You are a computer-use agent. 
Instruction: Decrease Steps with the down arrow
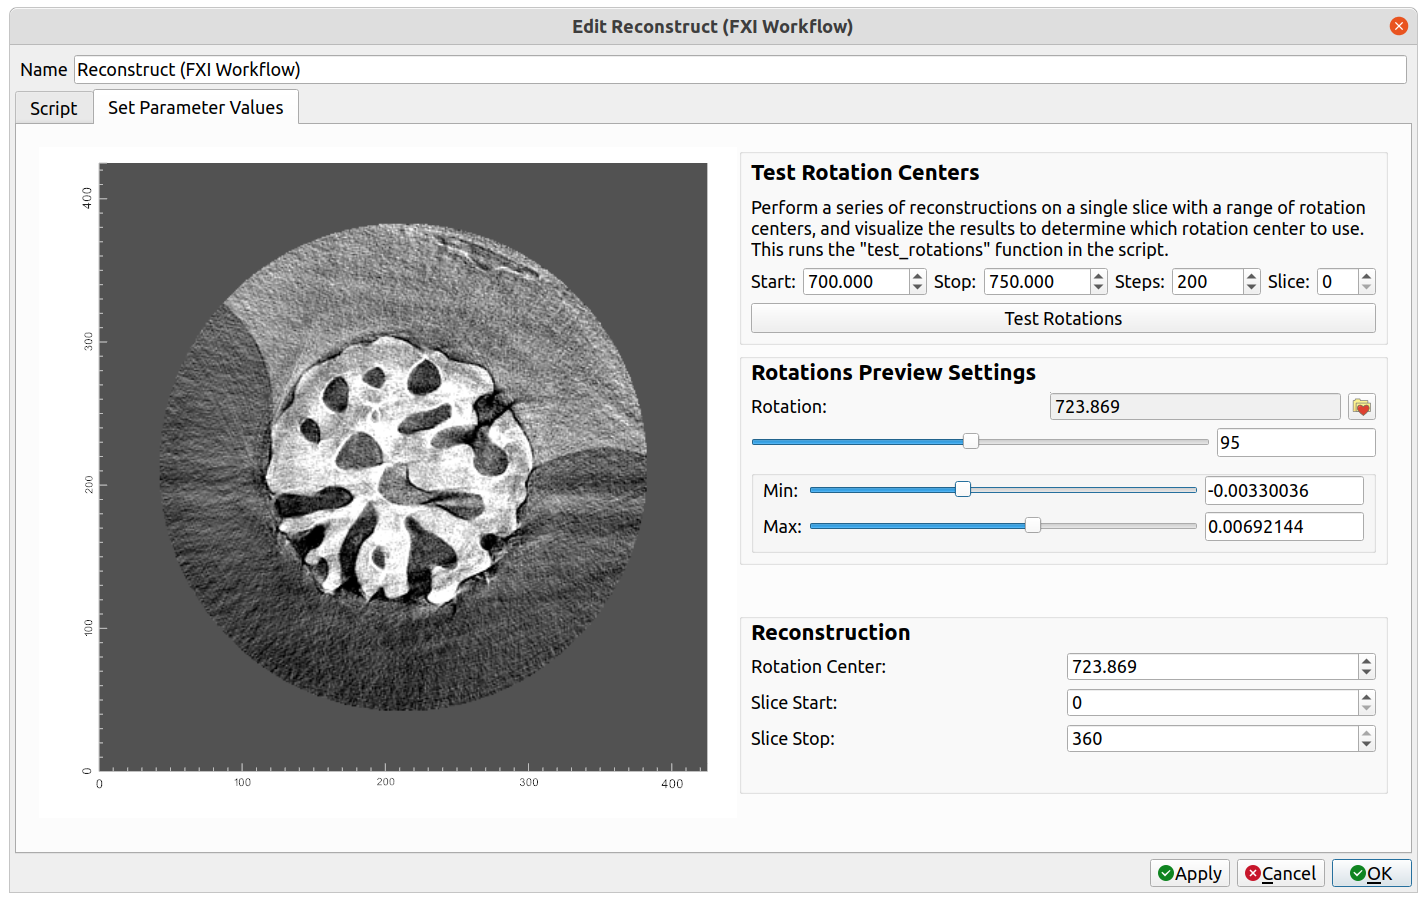pyautogui.click(x=1252, y=288)
